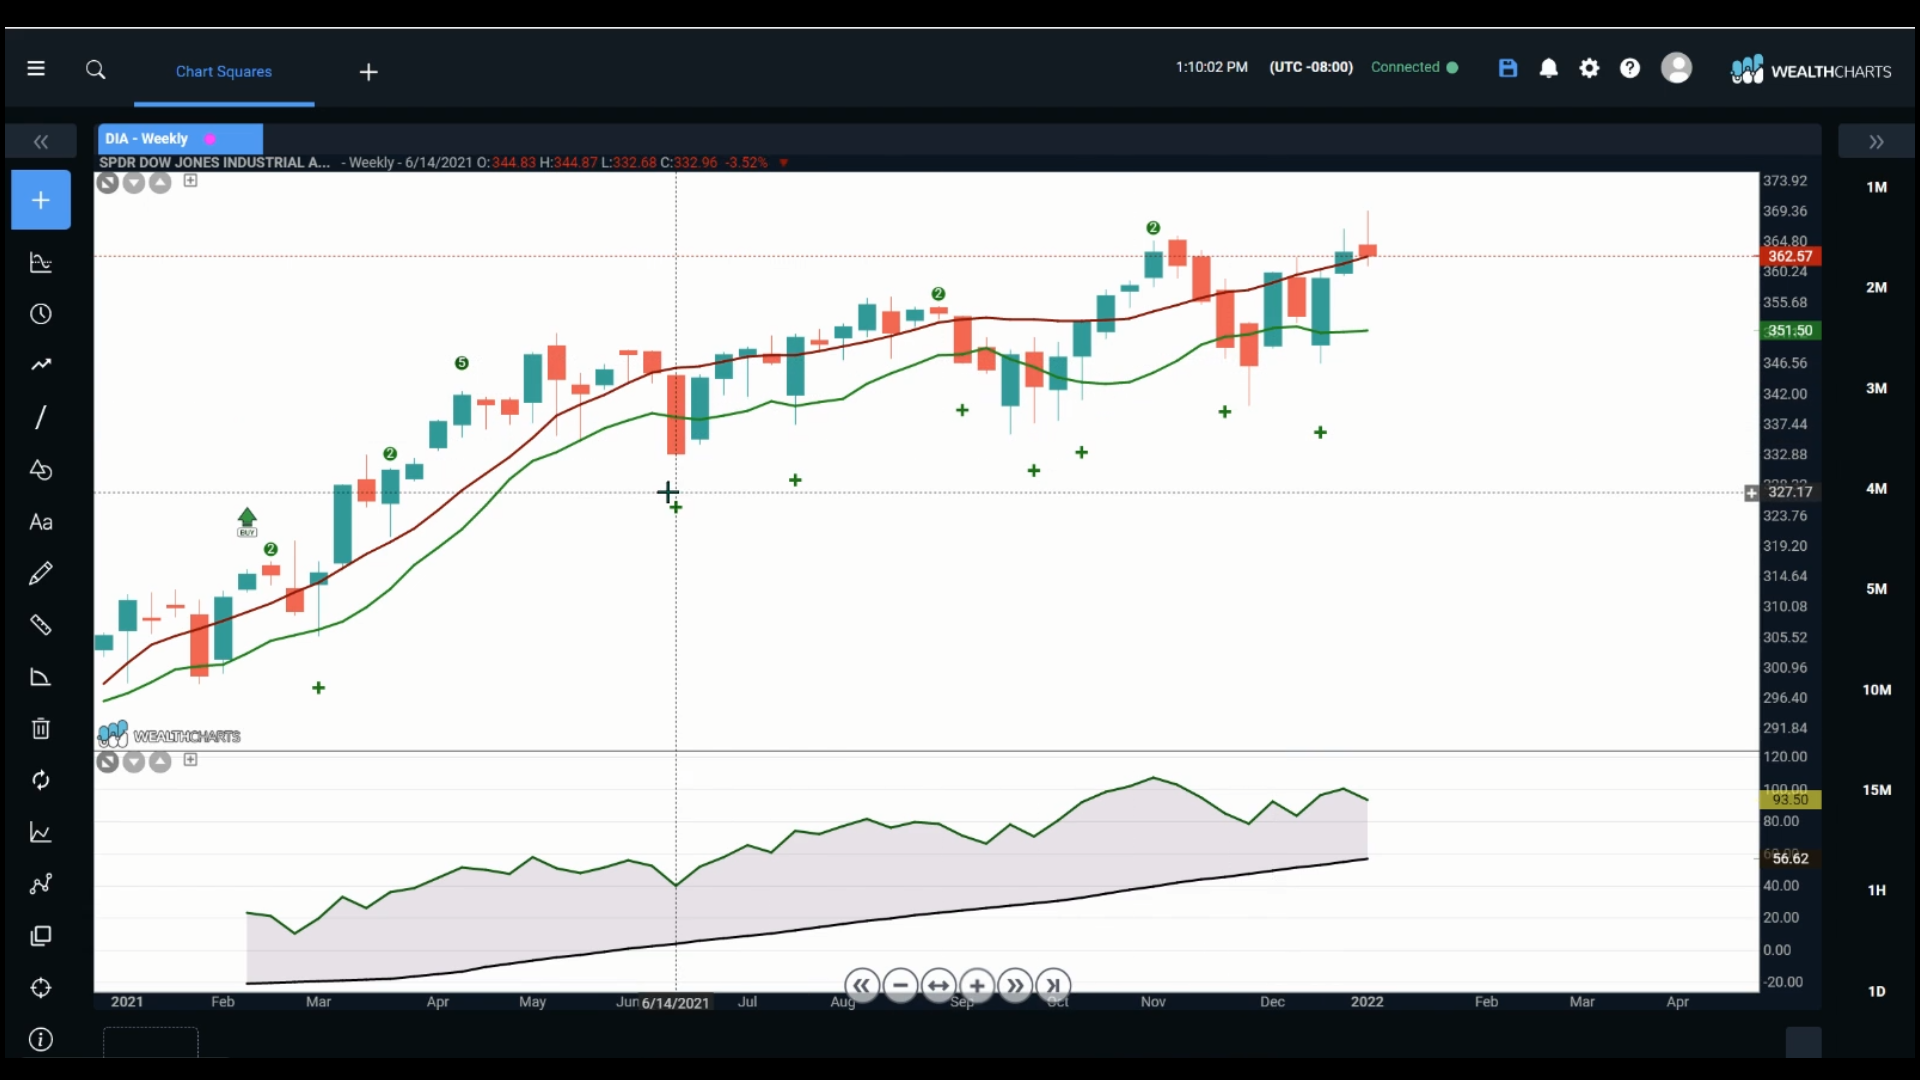Disable the price pane circle-slash toggle
This screenshot has height=1080, width=1920.
[108, 182]
